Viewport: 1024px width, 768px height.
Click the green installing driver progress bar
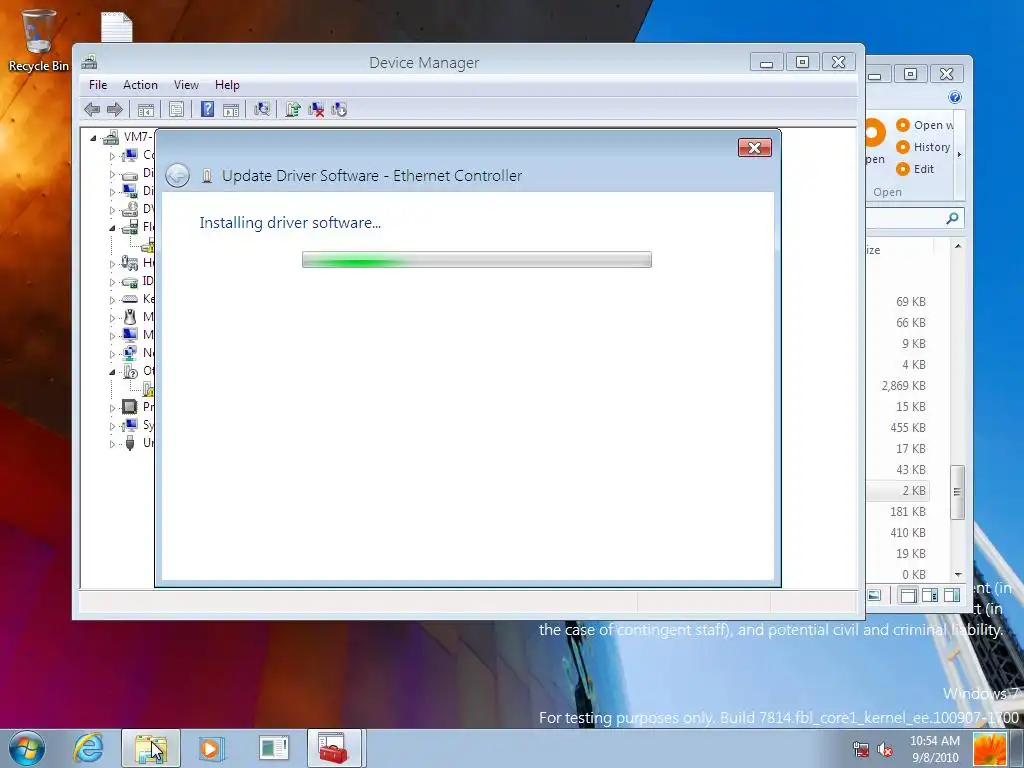coord(477,259)
